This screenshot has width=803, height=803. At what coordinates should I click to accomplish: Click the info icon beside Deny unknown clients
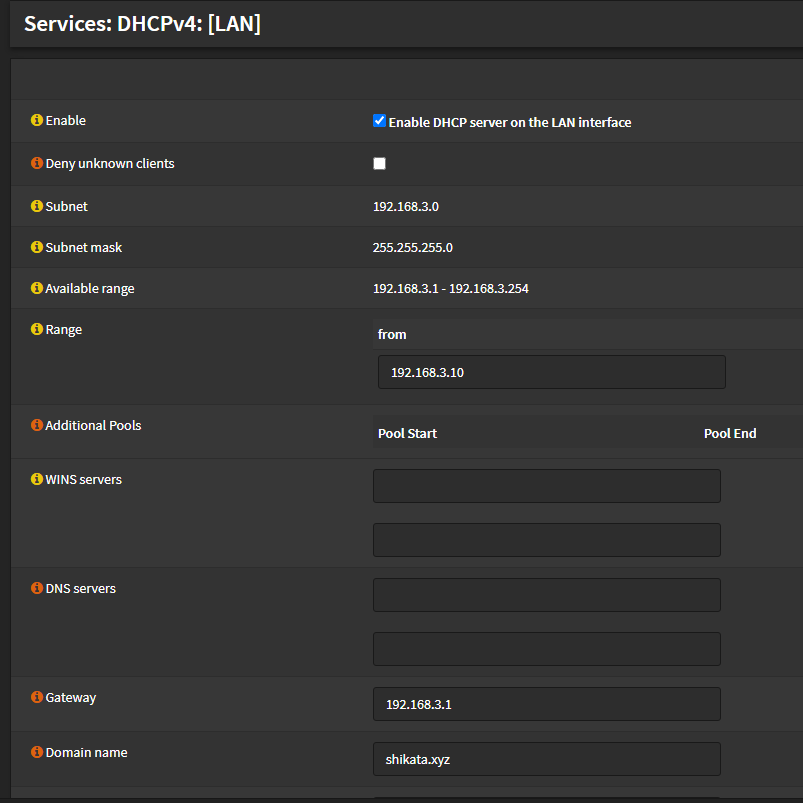[36, 162]
